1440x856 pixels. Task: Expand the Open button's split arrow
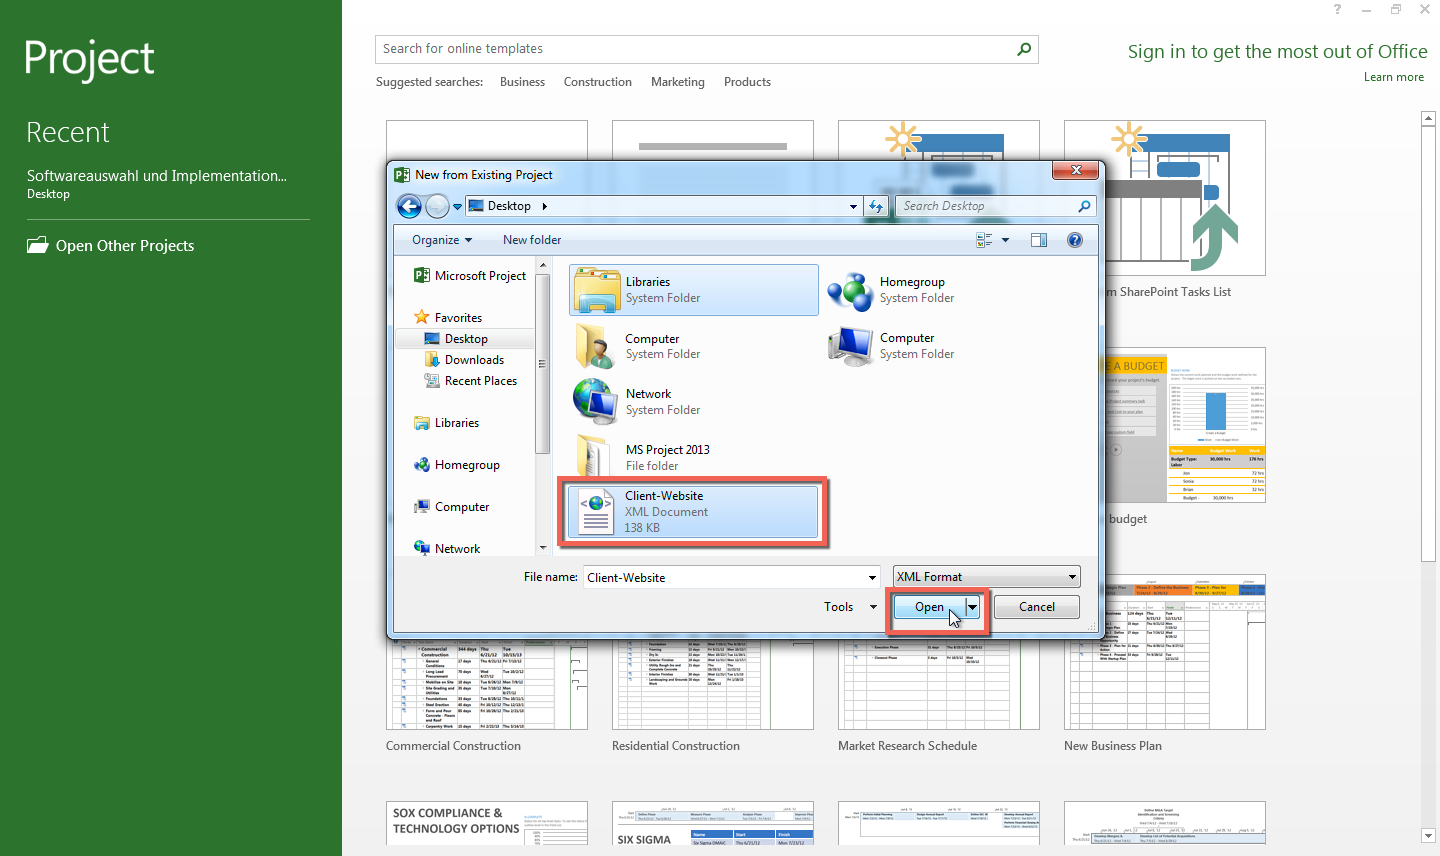[971, 606]
